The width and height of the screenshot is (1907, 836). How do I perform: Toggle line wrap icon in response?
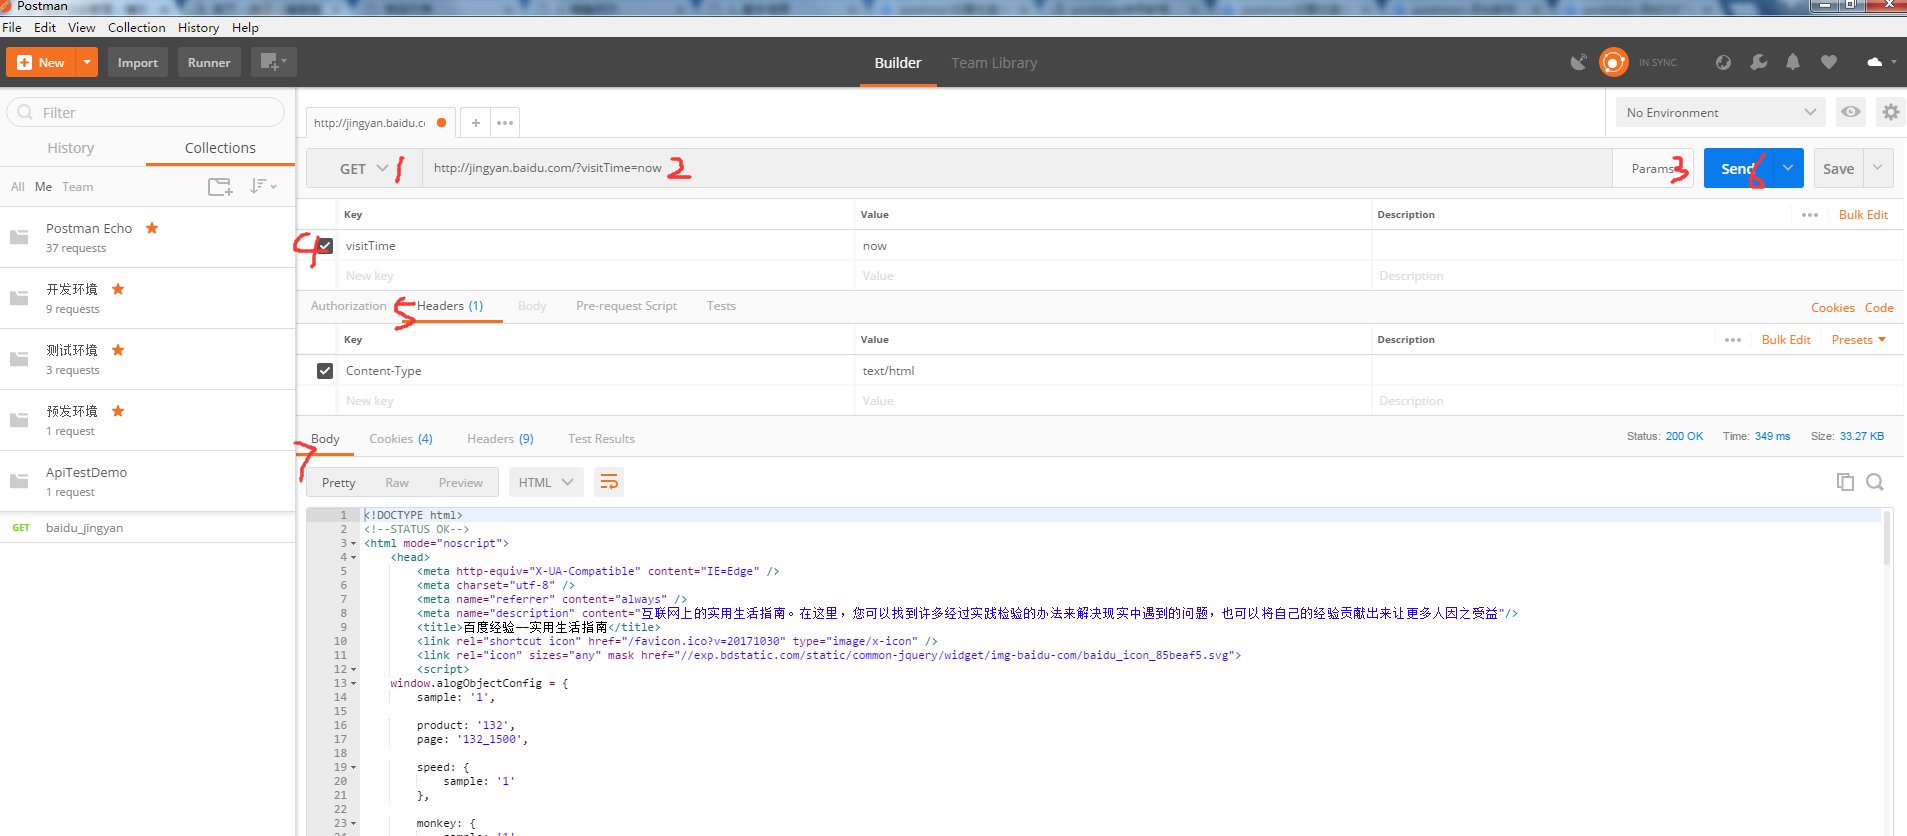point(609,482)
